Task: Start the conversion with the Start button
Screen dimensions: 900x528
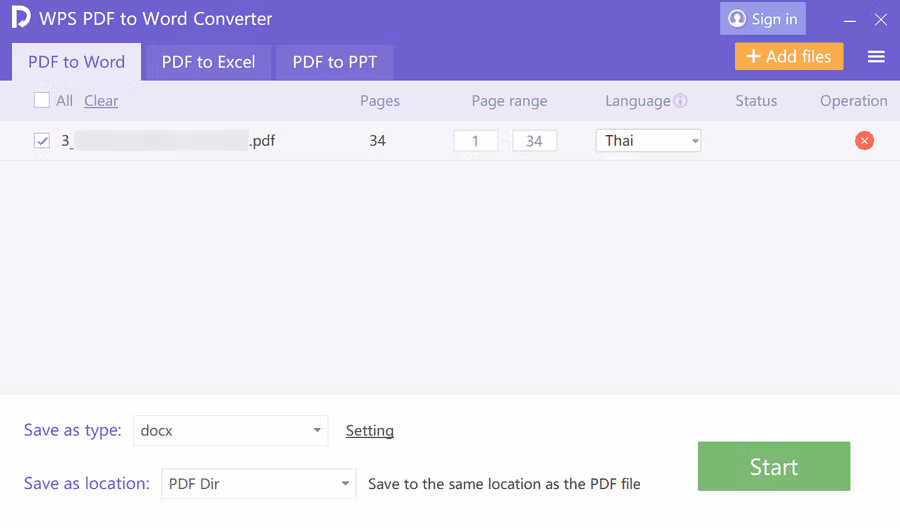Action: 774,466
